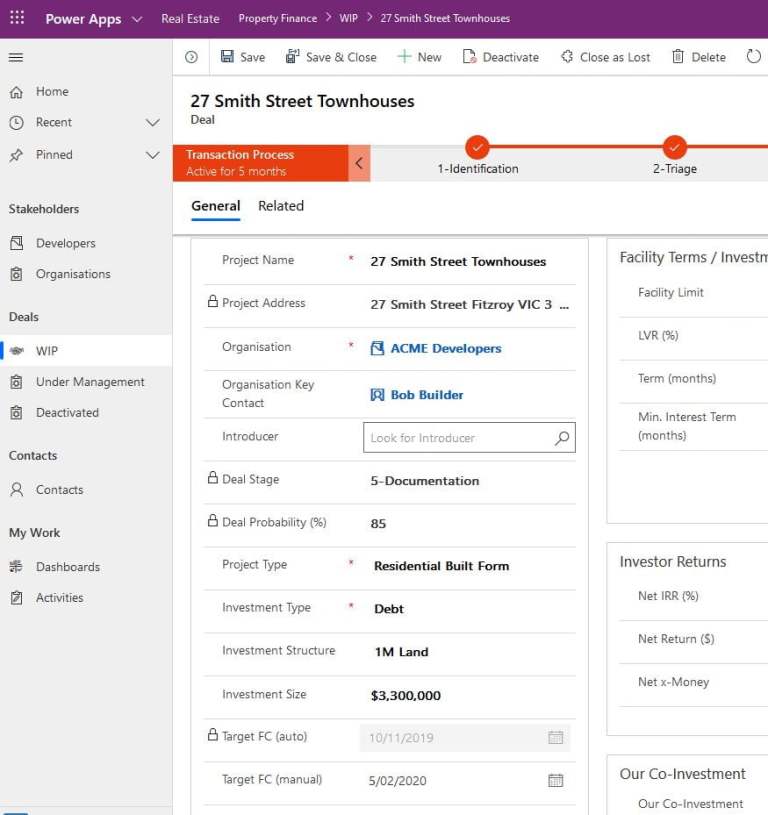
Task: Click the Delete trash icon
Action: point(678,56)
